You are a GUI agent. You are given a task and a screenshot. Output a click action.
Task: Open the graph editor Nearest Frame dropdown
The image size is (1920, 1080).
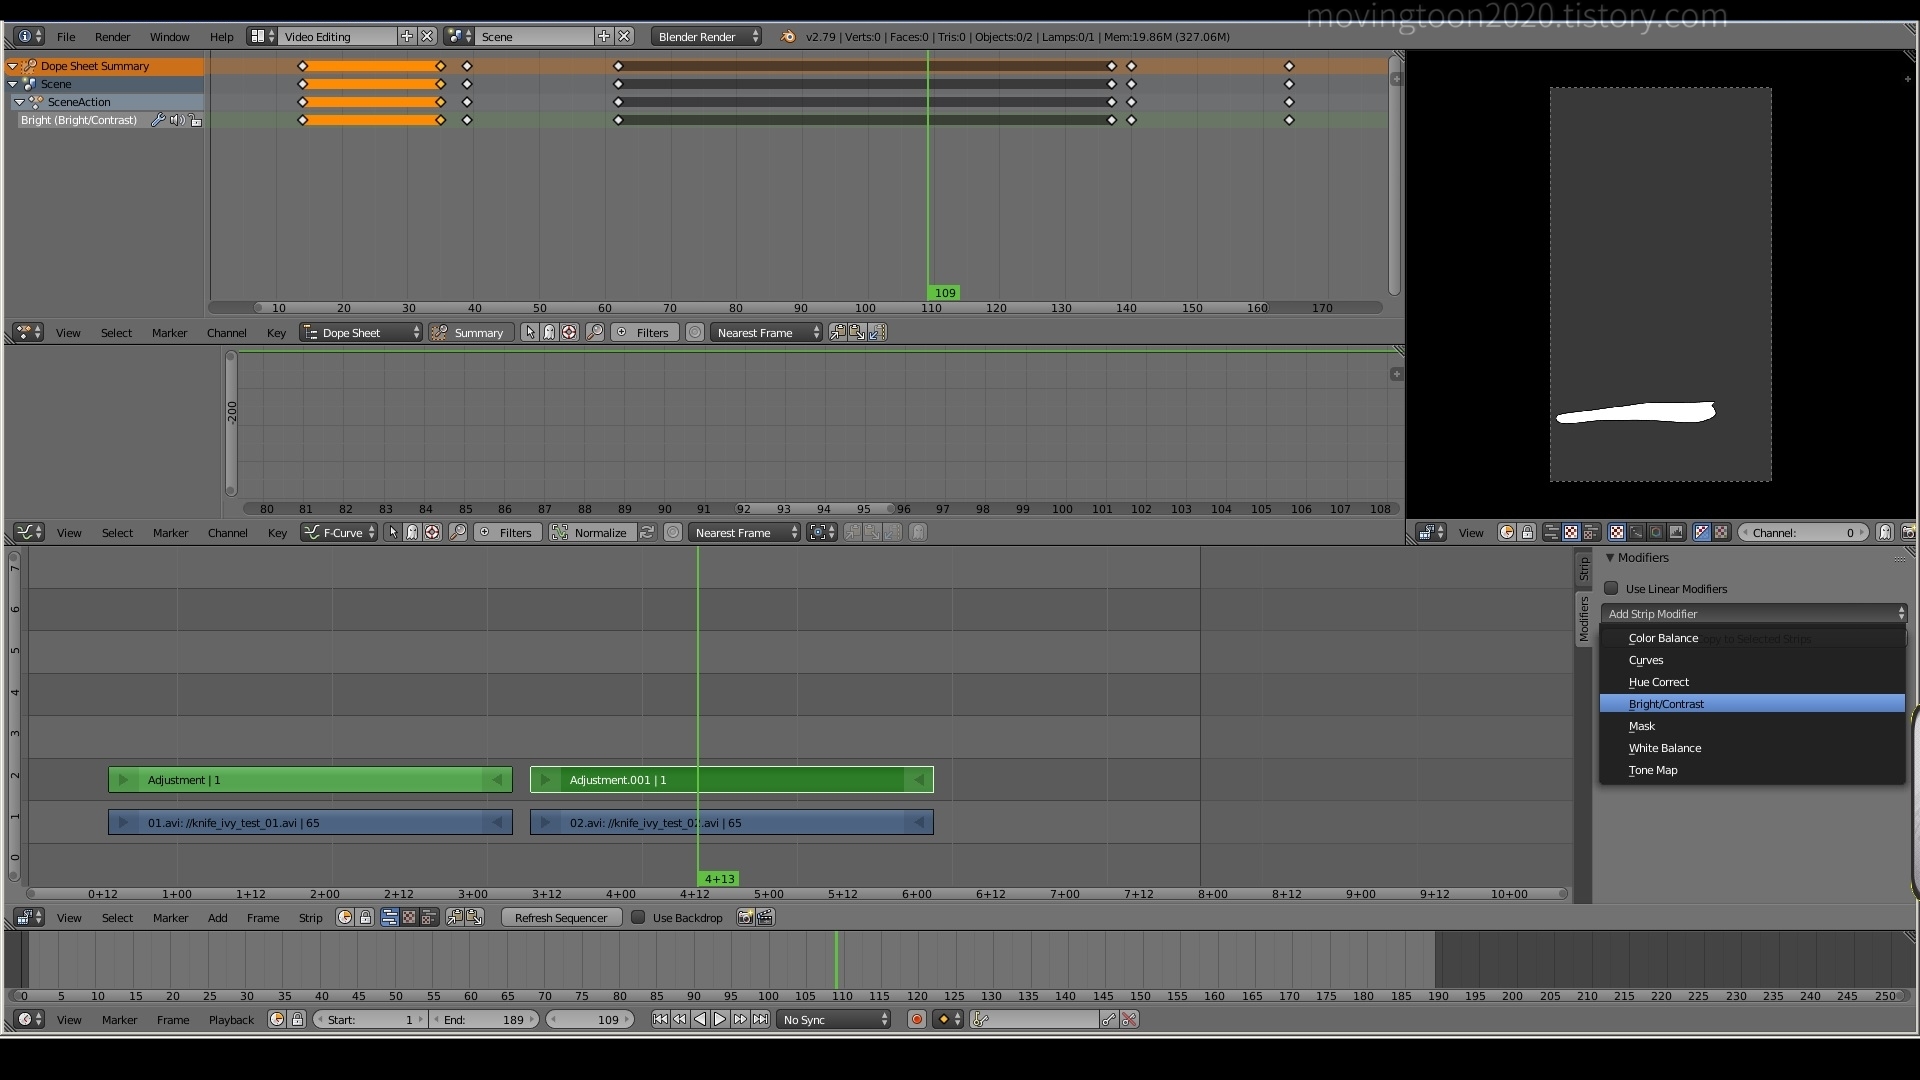point(744,533)
